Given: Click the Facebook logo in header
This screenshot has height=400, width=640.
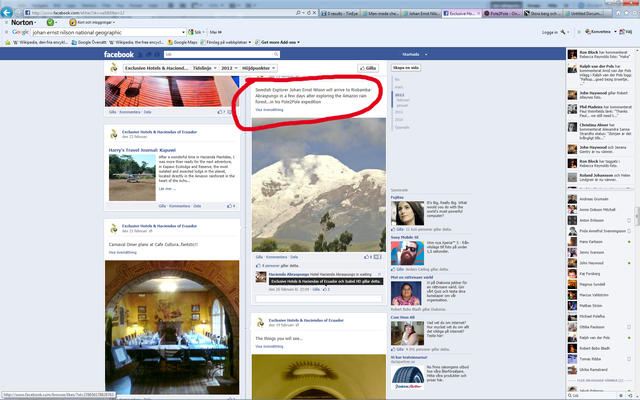Looking at the screenshot, I should coord(126,54).
